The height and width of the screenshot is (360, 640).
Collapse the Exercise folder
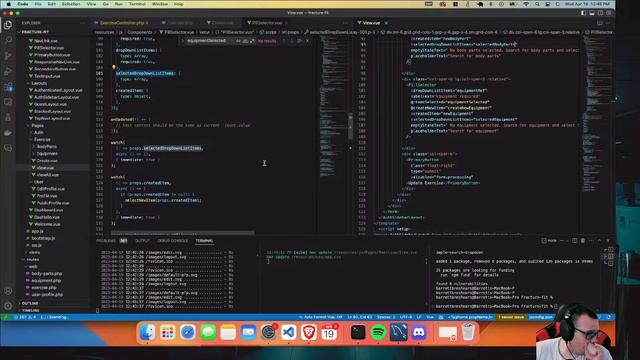click(42, 140)
